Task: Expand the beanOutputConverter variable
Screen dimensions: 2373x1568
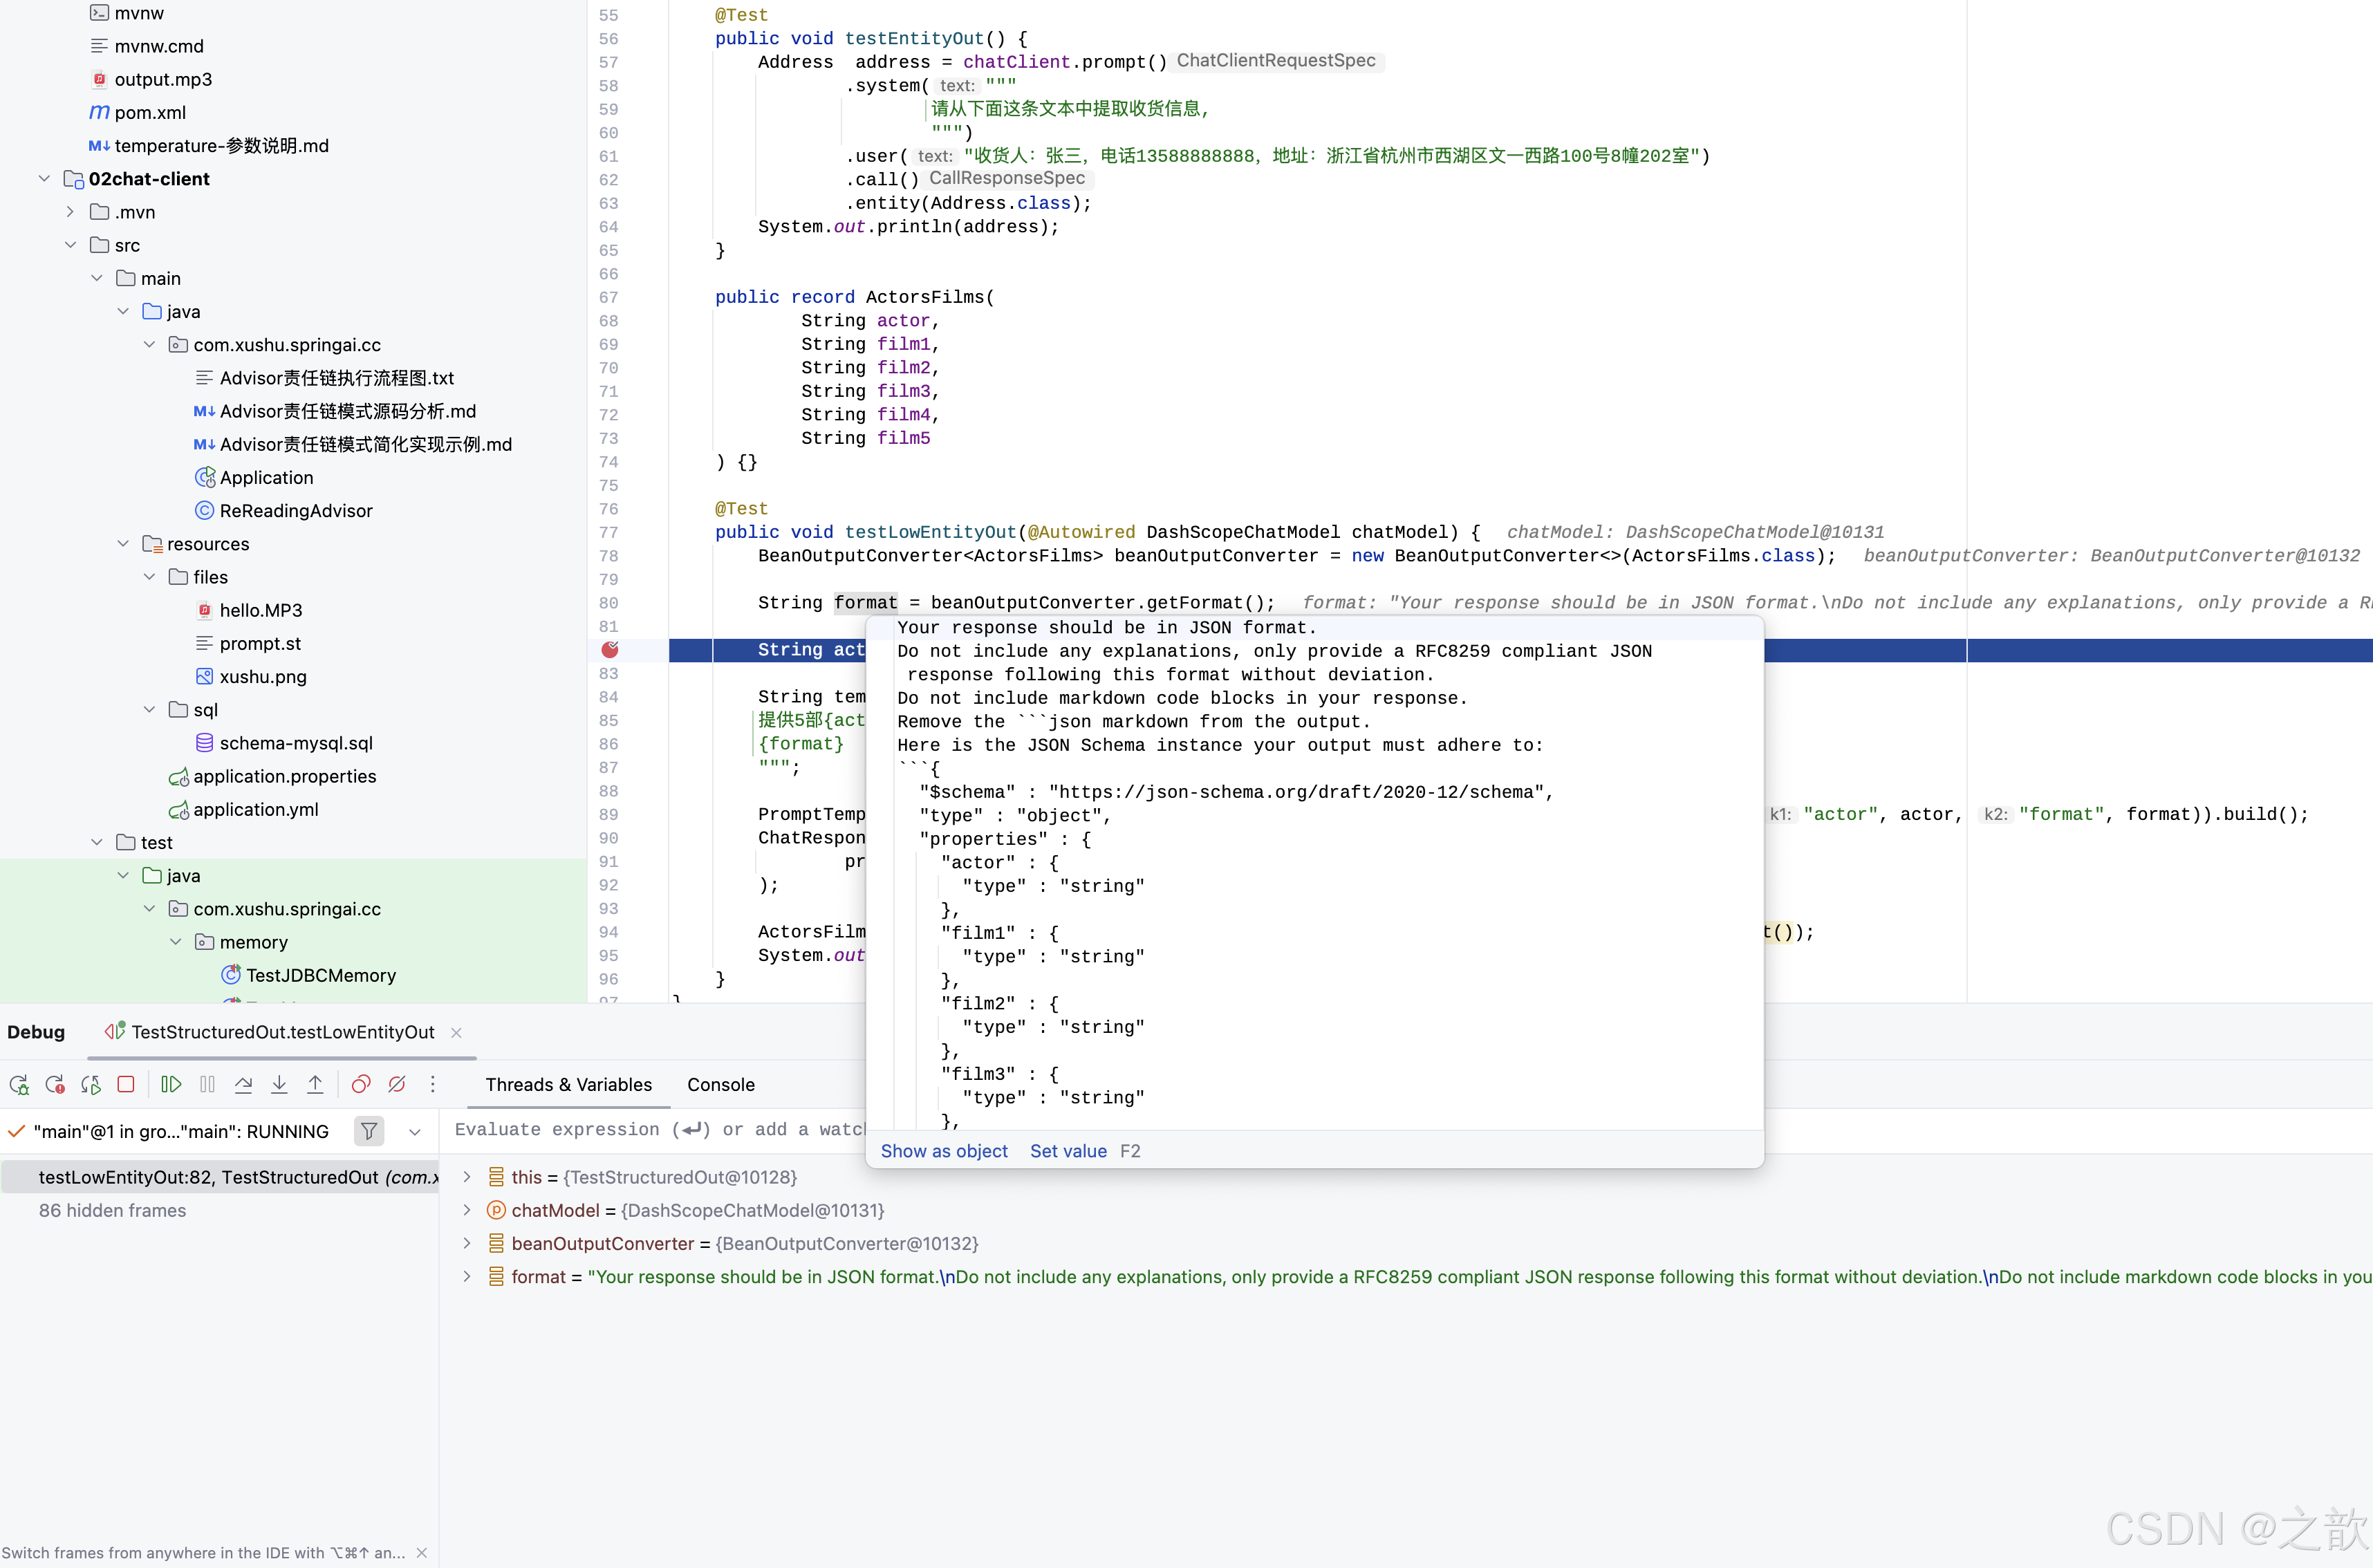Action: click(x=467, y=1243)
